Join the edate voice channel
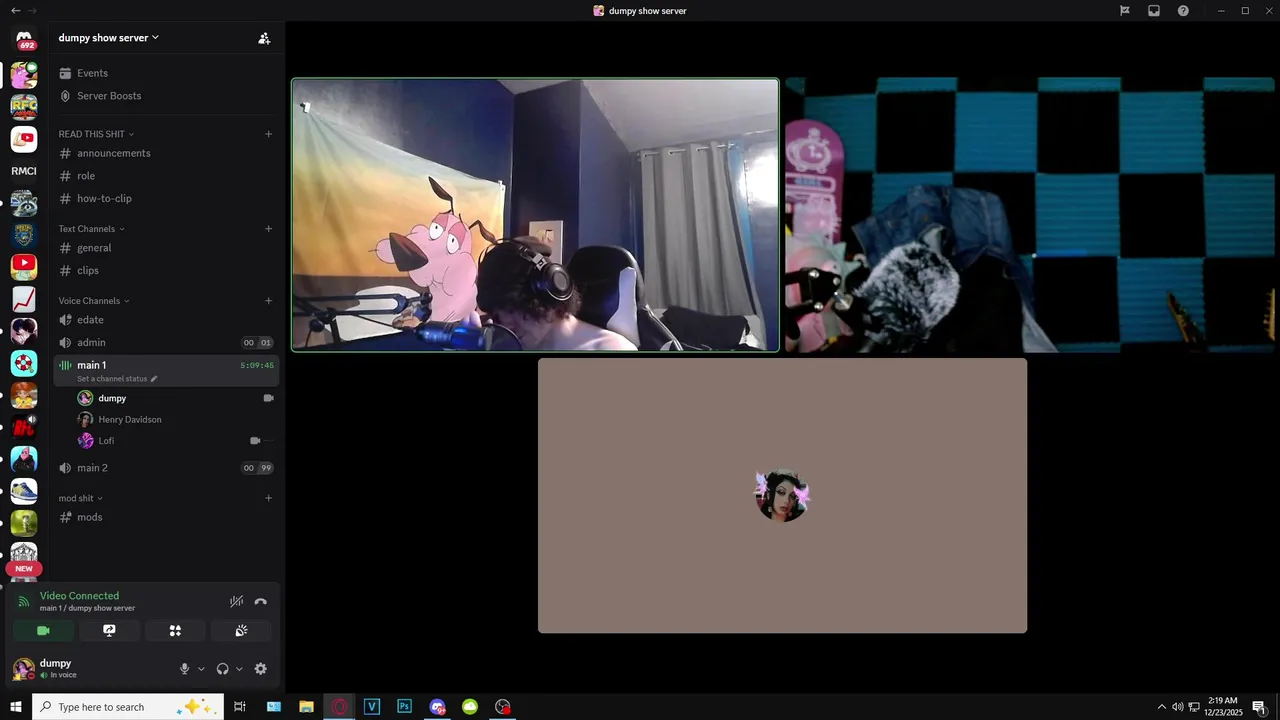 pyautogui.click(x=166, y=320)
